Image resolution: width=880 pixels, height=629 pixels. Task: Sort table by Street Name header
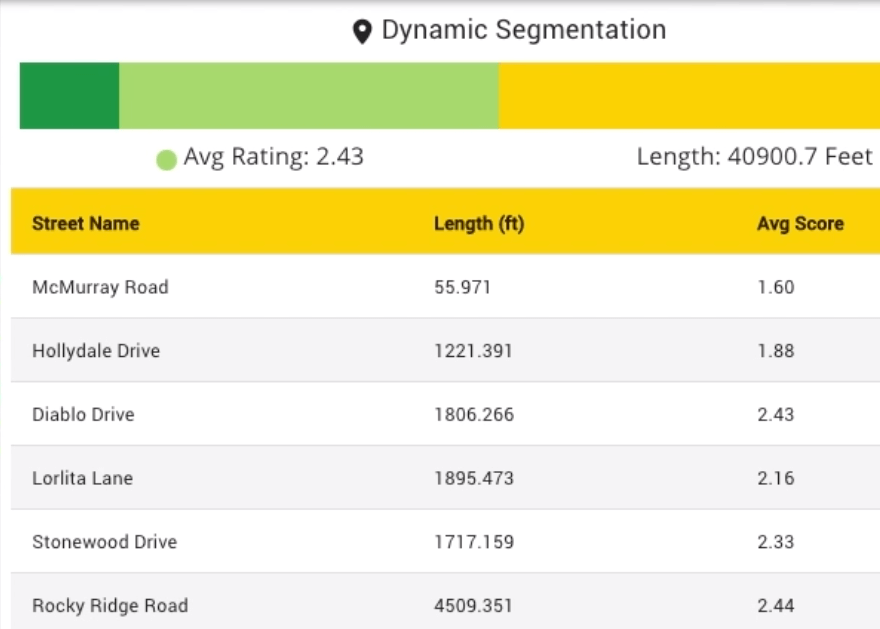pos(86,223)
